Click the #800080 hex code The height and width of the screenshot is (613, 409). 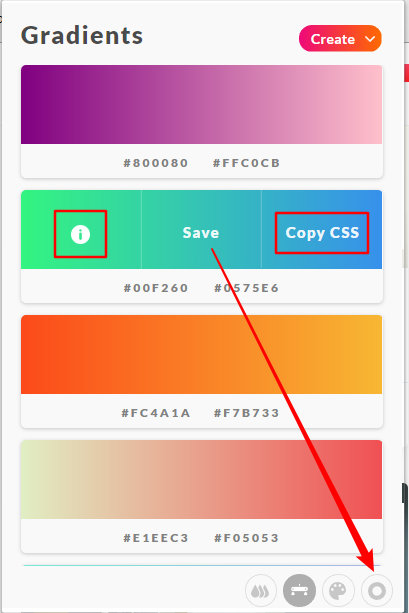[x=156, y=163]
